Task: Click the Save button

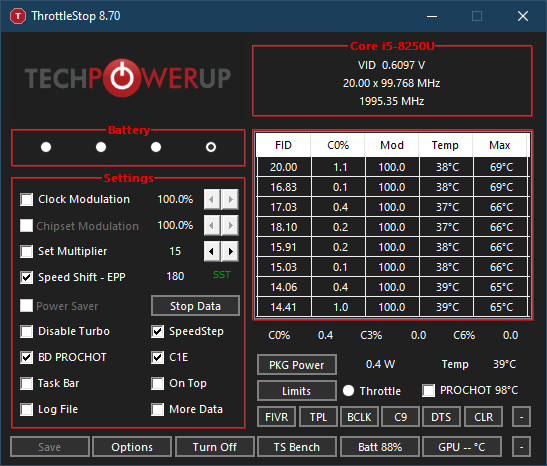Action: click(x=50, y=447)
